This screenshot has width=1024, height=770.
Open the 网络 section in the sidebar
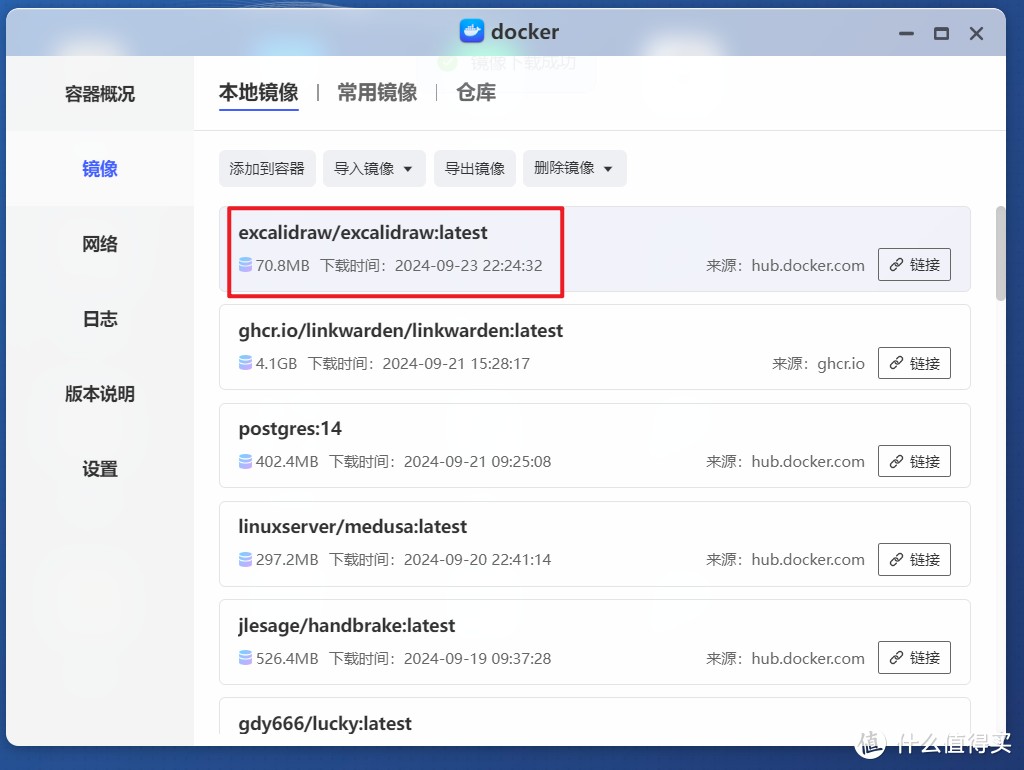(99, 243)
